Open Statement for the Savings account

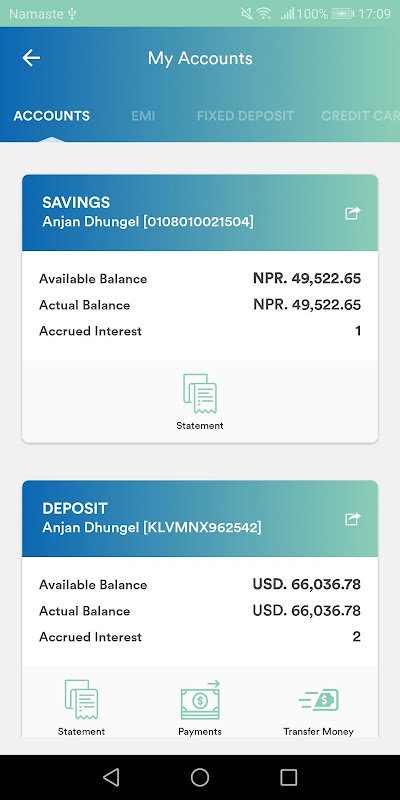[200, 402]
